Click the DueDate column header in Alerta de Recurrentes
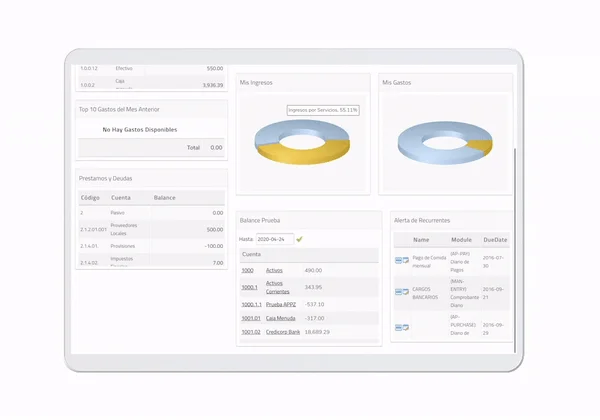Screen dimensions: 600x420 (x=495, y=240)
